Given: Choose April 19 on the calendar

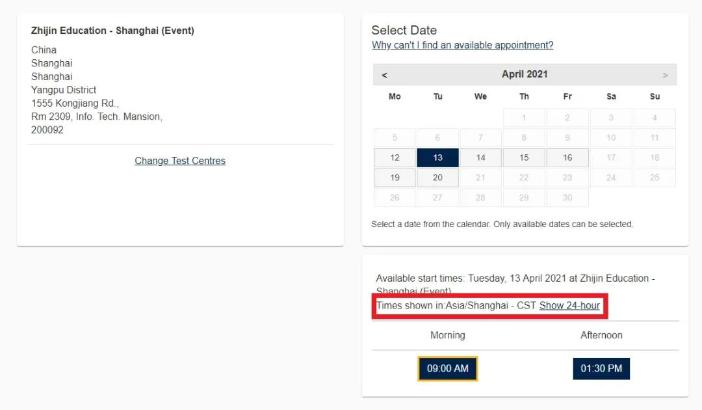Looking at the screenshot, I should coord(395,178).
